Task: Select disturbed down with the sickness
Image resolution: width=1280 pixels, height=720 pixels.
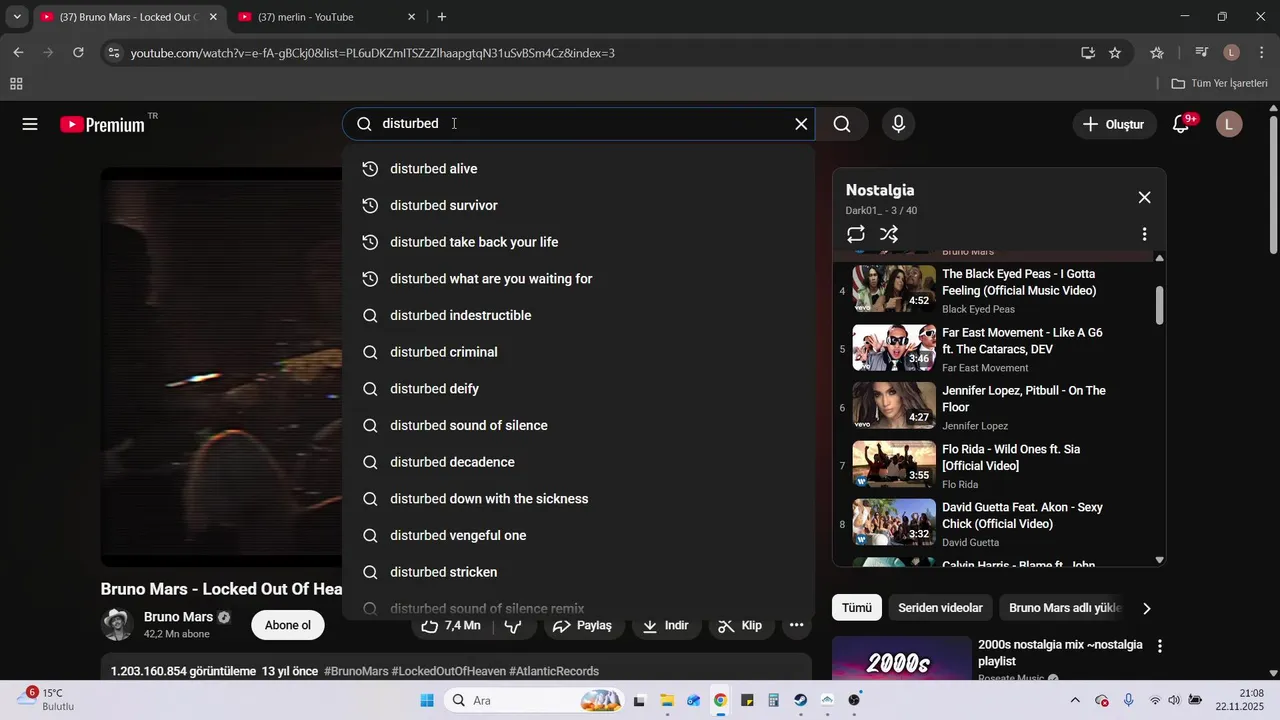Action: (x=578, y=499)
